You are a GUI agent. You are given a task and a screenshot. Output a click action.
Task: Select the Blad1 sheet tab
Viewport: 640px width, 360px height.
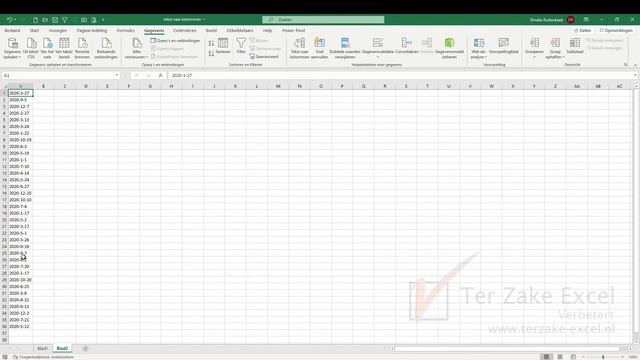click(x=43, y=349)
